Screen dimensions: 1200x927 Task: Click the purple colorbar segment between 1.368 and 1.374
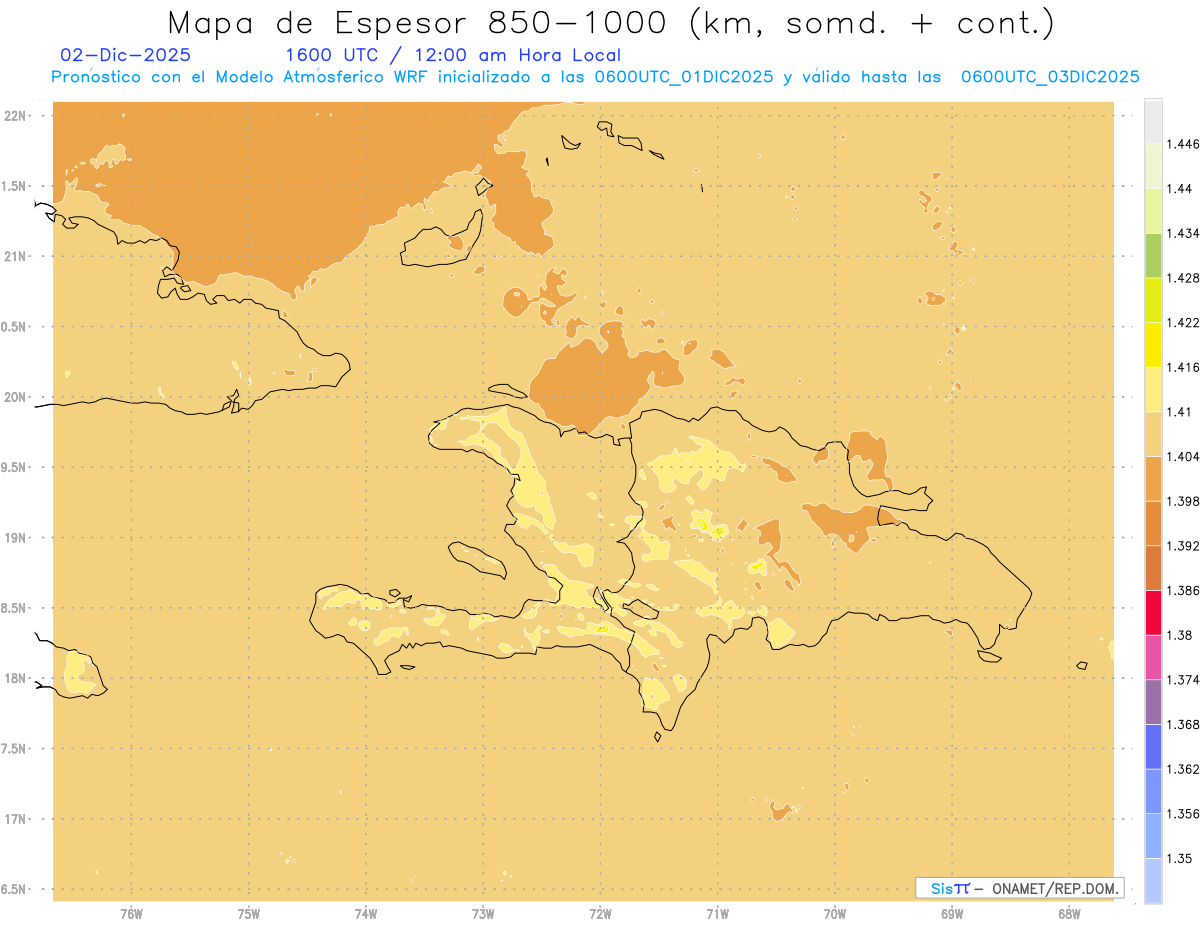pyautogui.click(x=1153, y=702)
